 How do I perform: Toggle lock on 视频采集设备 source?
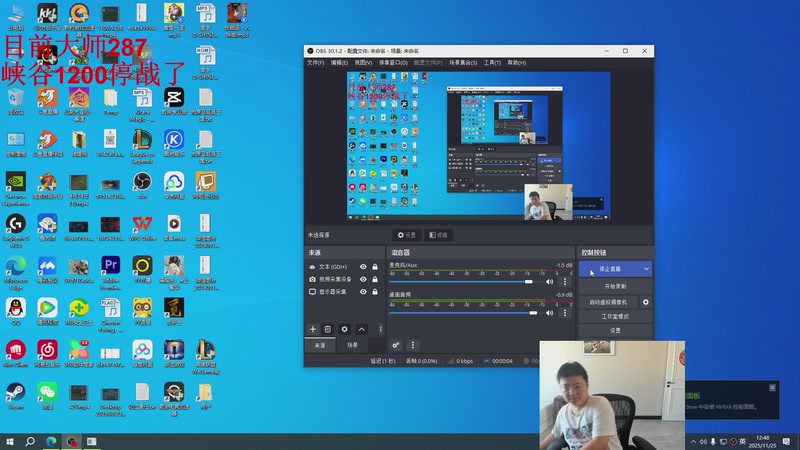click(x=375, y=279)
